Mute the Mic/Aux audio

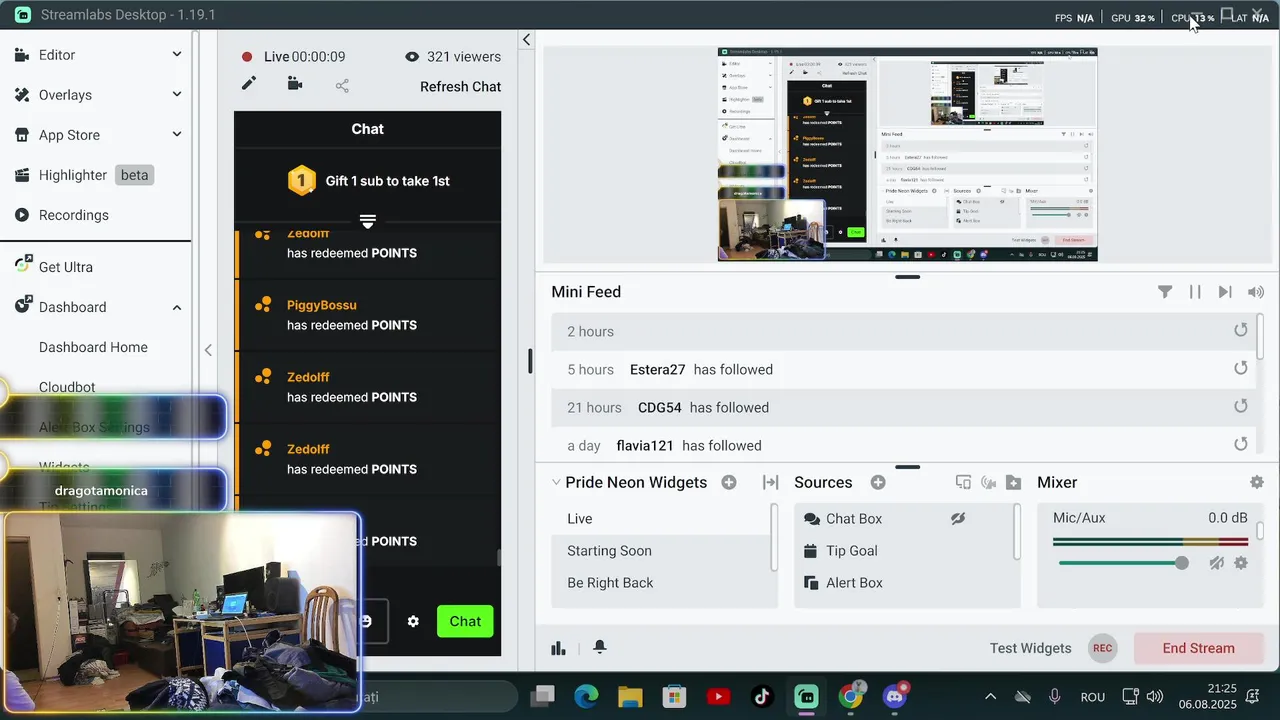click(x=1216, y=563)
